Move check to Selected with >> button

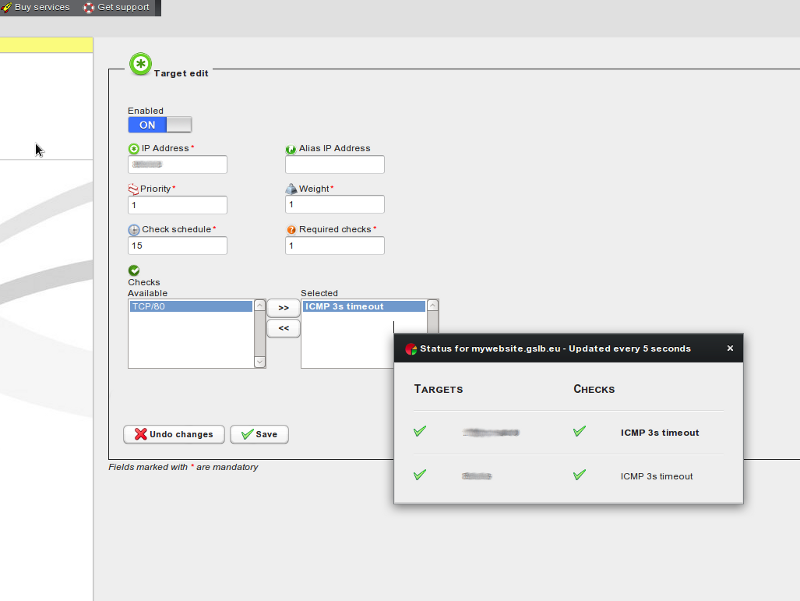[x=284, y=308]
